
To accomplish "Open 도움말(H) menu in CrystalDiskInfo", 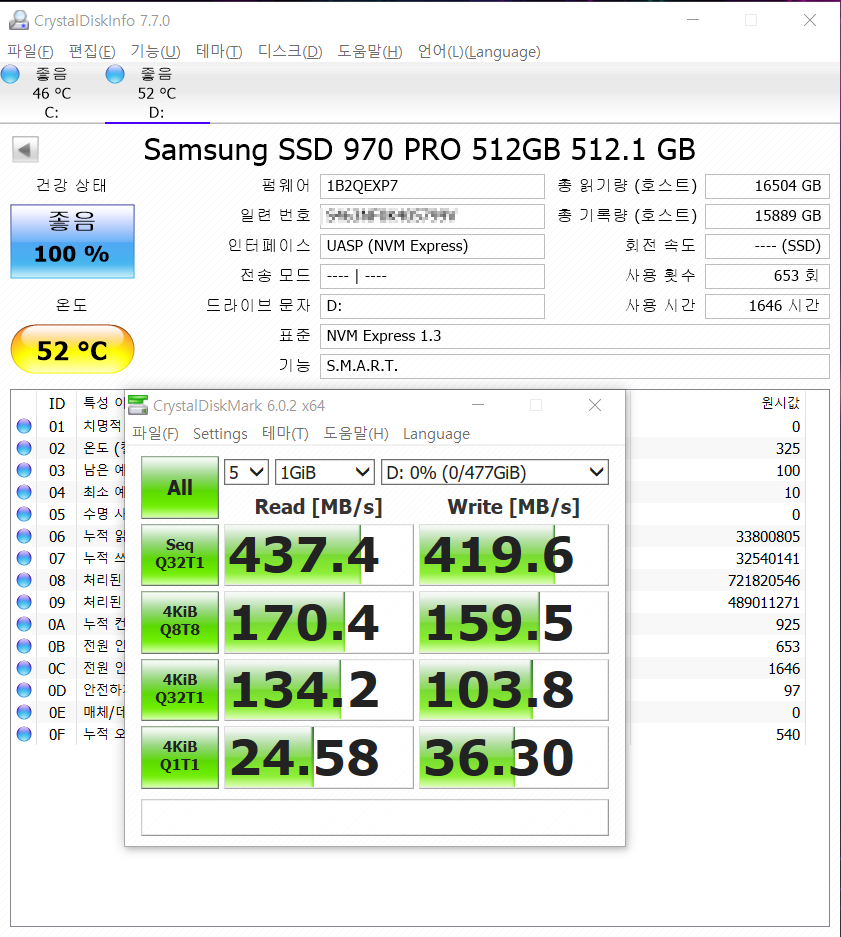I will [370, 52].
